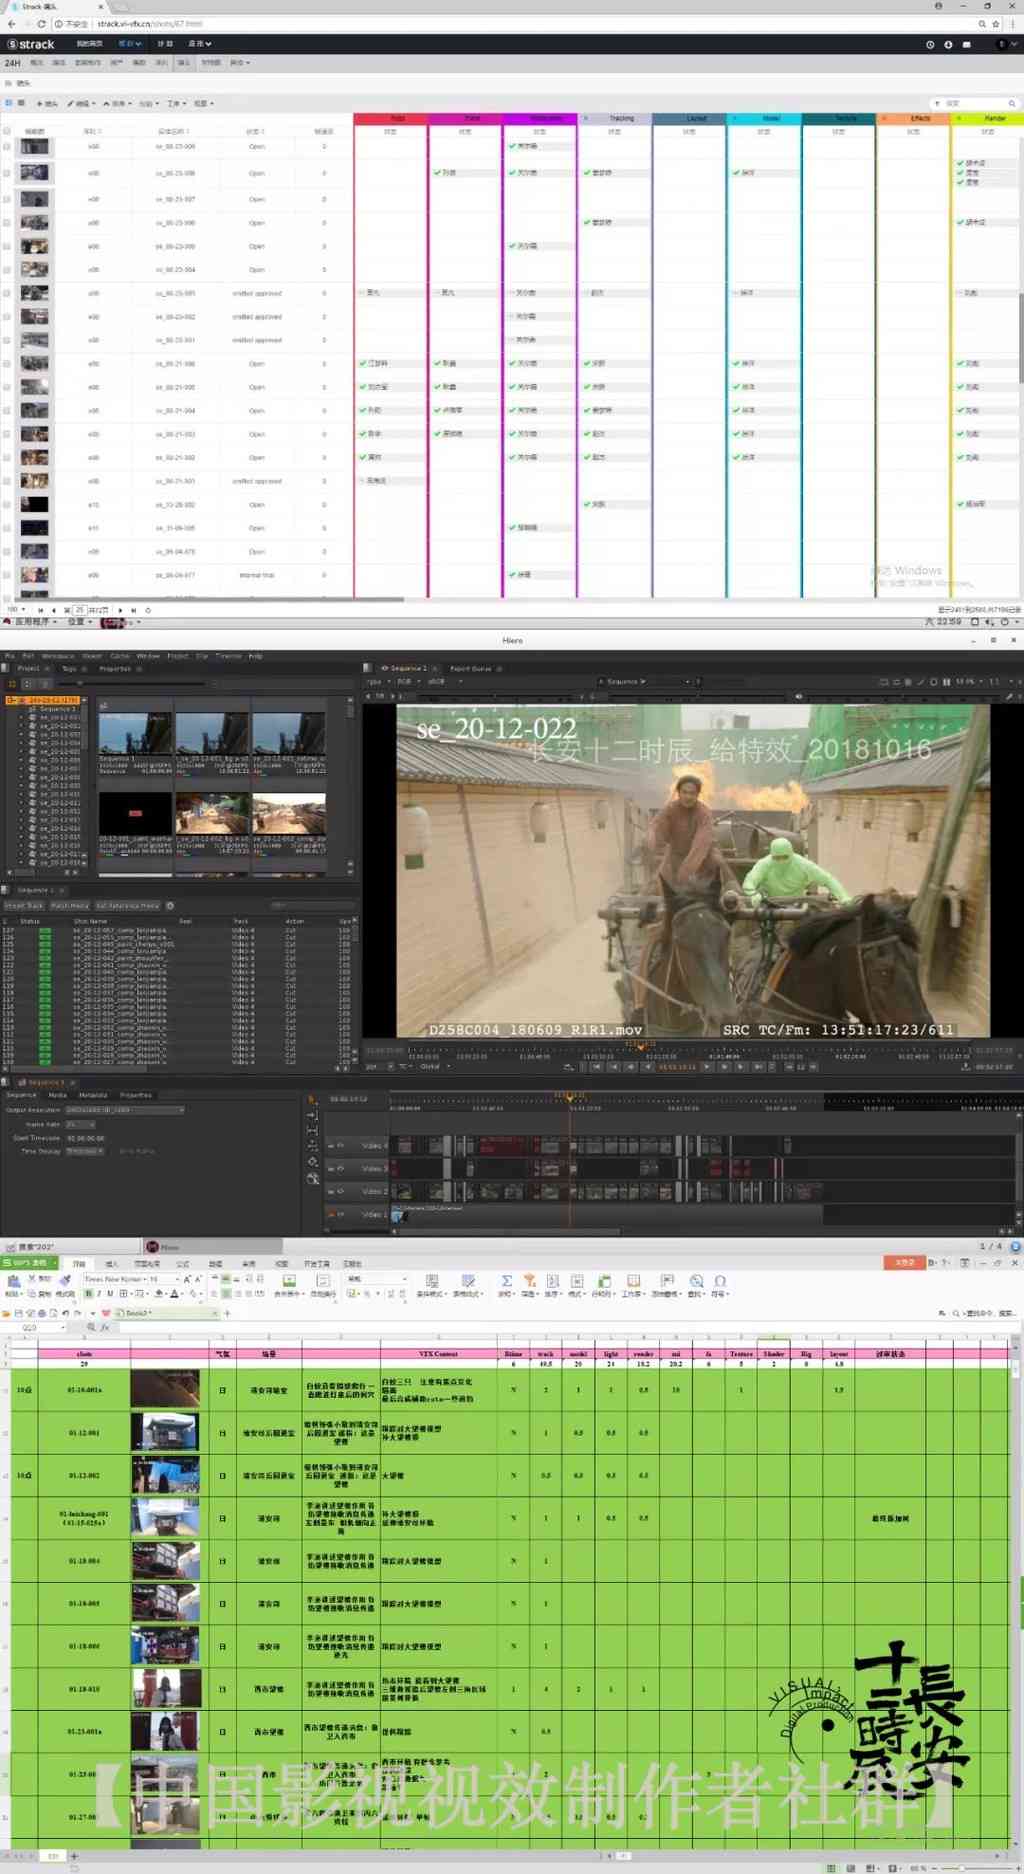The width and height of the screenshot is (1024, 1874).
Task: Click the strack logo in header
Action: click(31, 44)
